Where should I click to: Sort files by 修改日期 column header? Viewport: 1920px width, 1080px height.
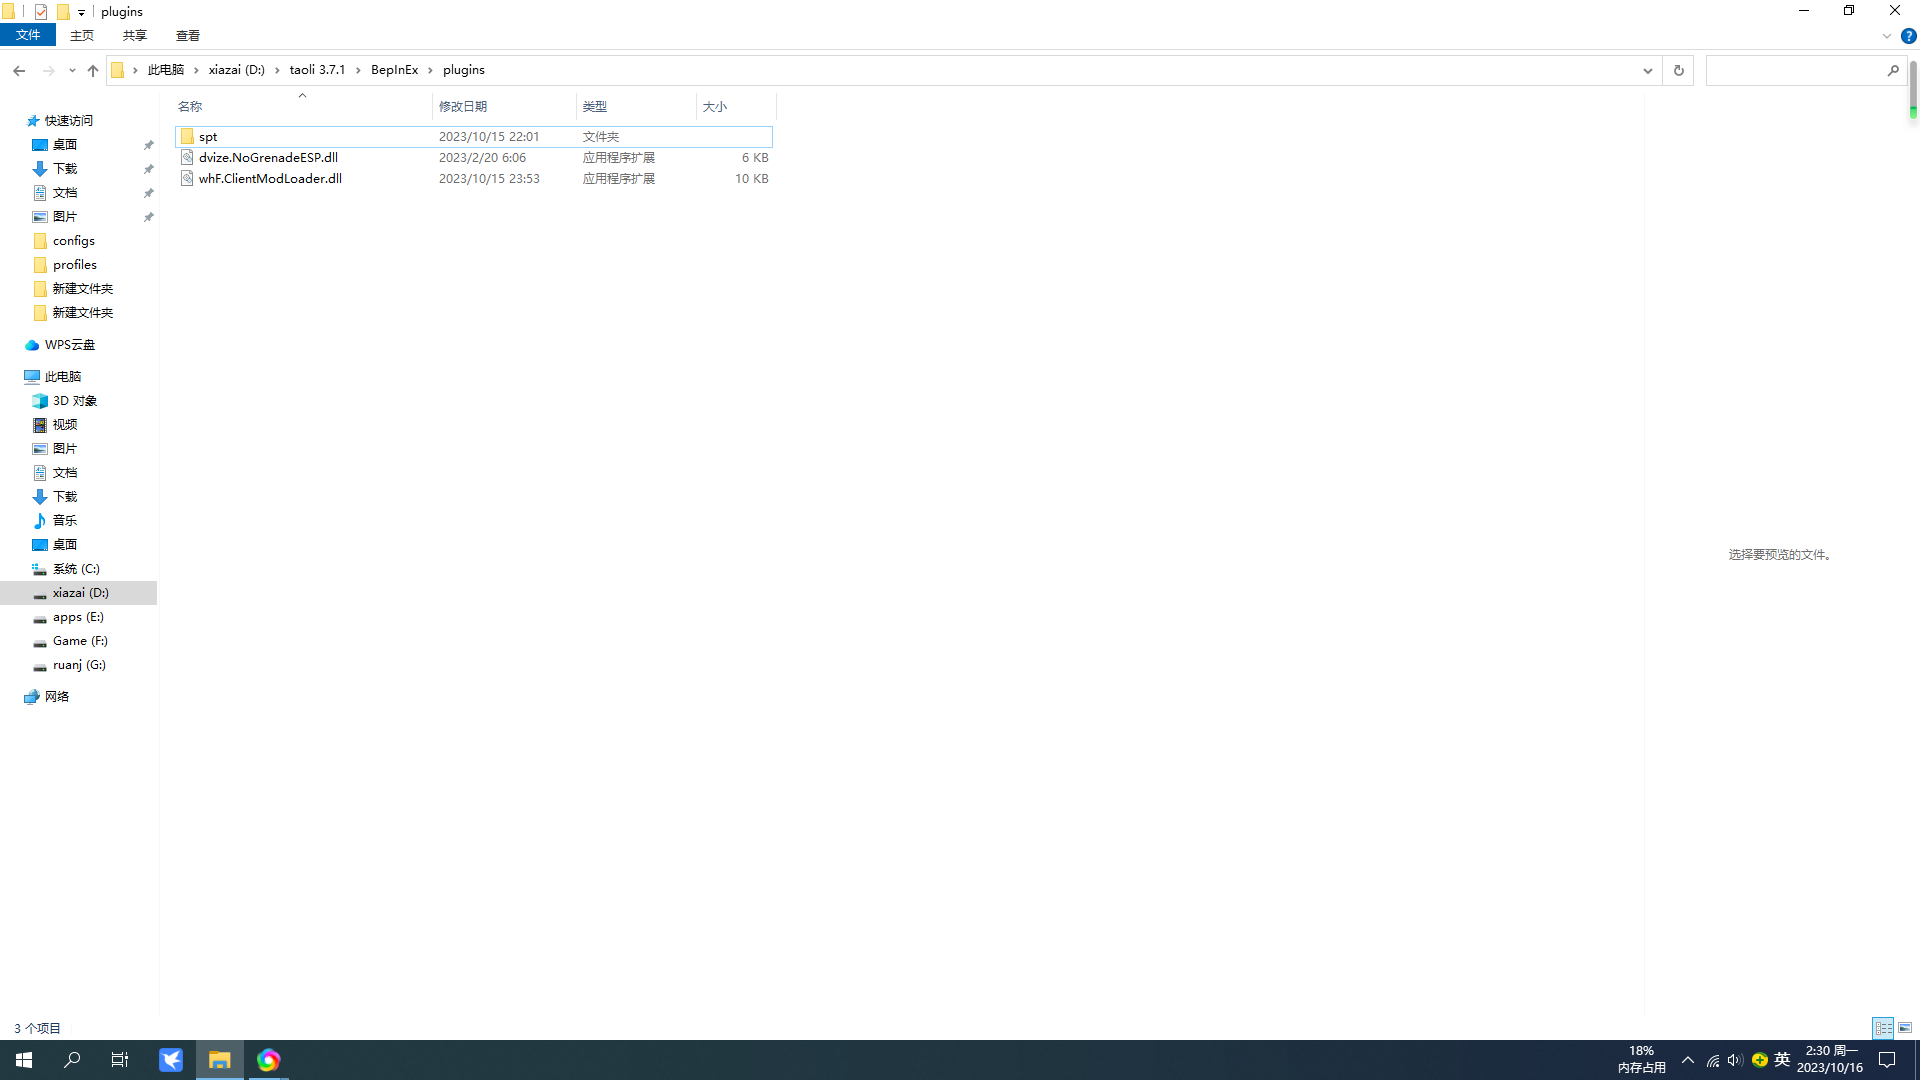[x=504, y=106]
